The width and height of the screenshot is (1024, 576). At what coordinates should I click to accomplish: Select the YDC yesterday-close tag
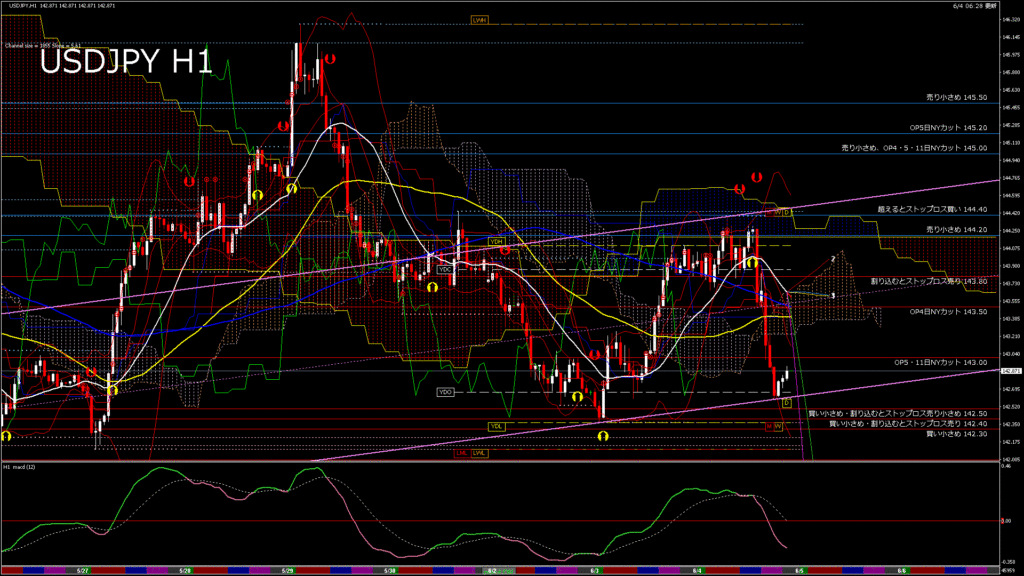445,269
